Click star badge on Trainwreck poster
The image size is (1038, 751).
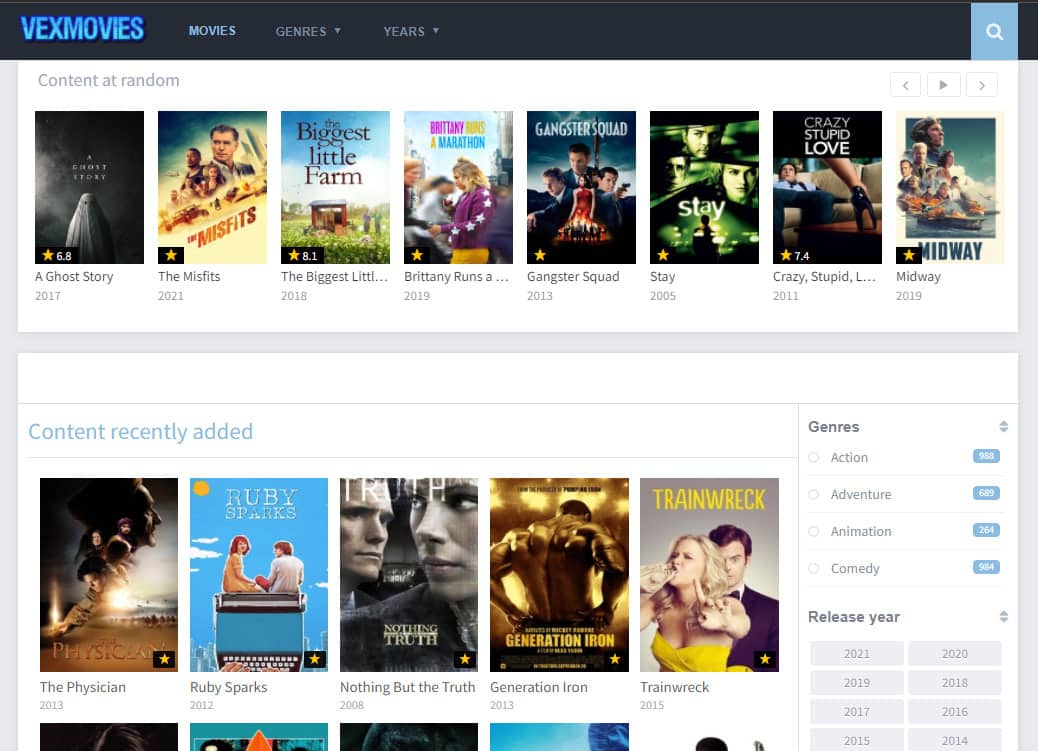(766, 660)
